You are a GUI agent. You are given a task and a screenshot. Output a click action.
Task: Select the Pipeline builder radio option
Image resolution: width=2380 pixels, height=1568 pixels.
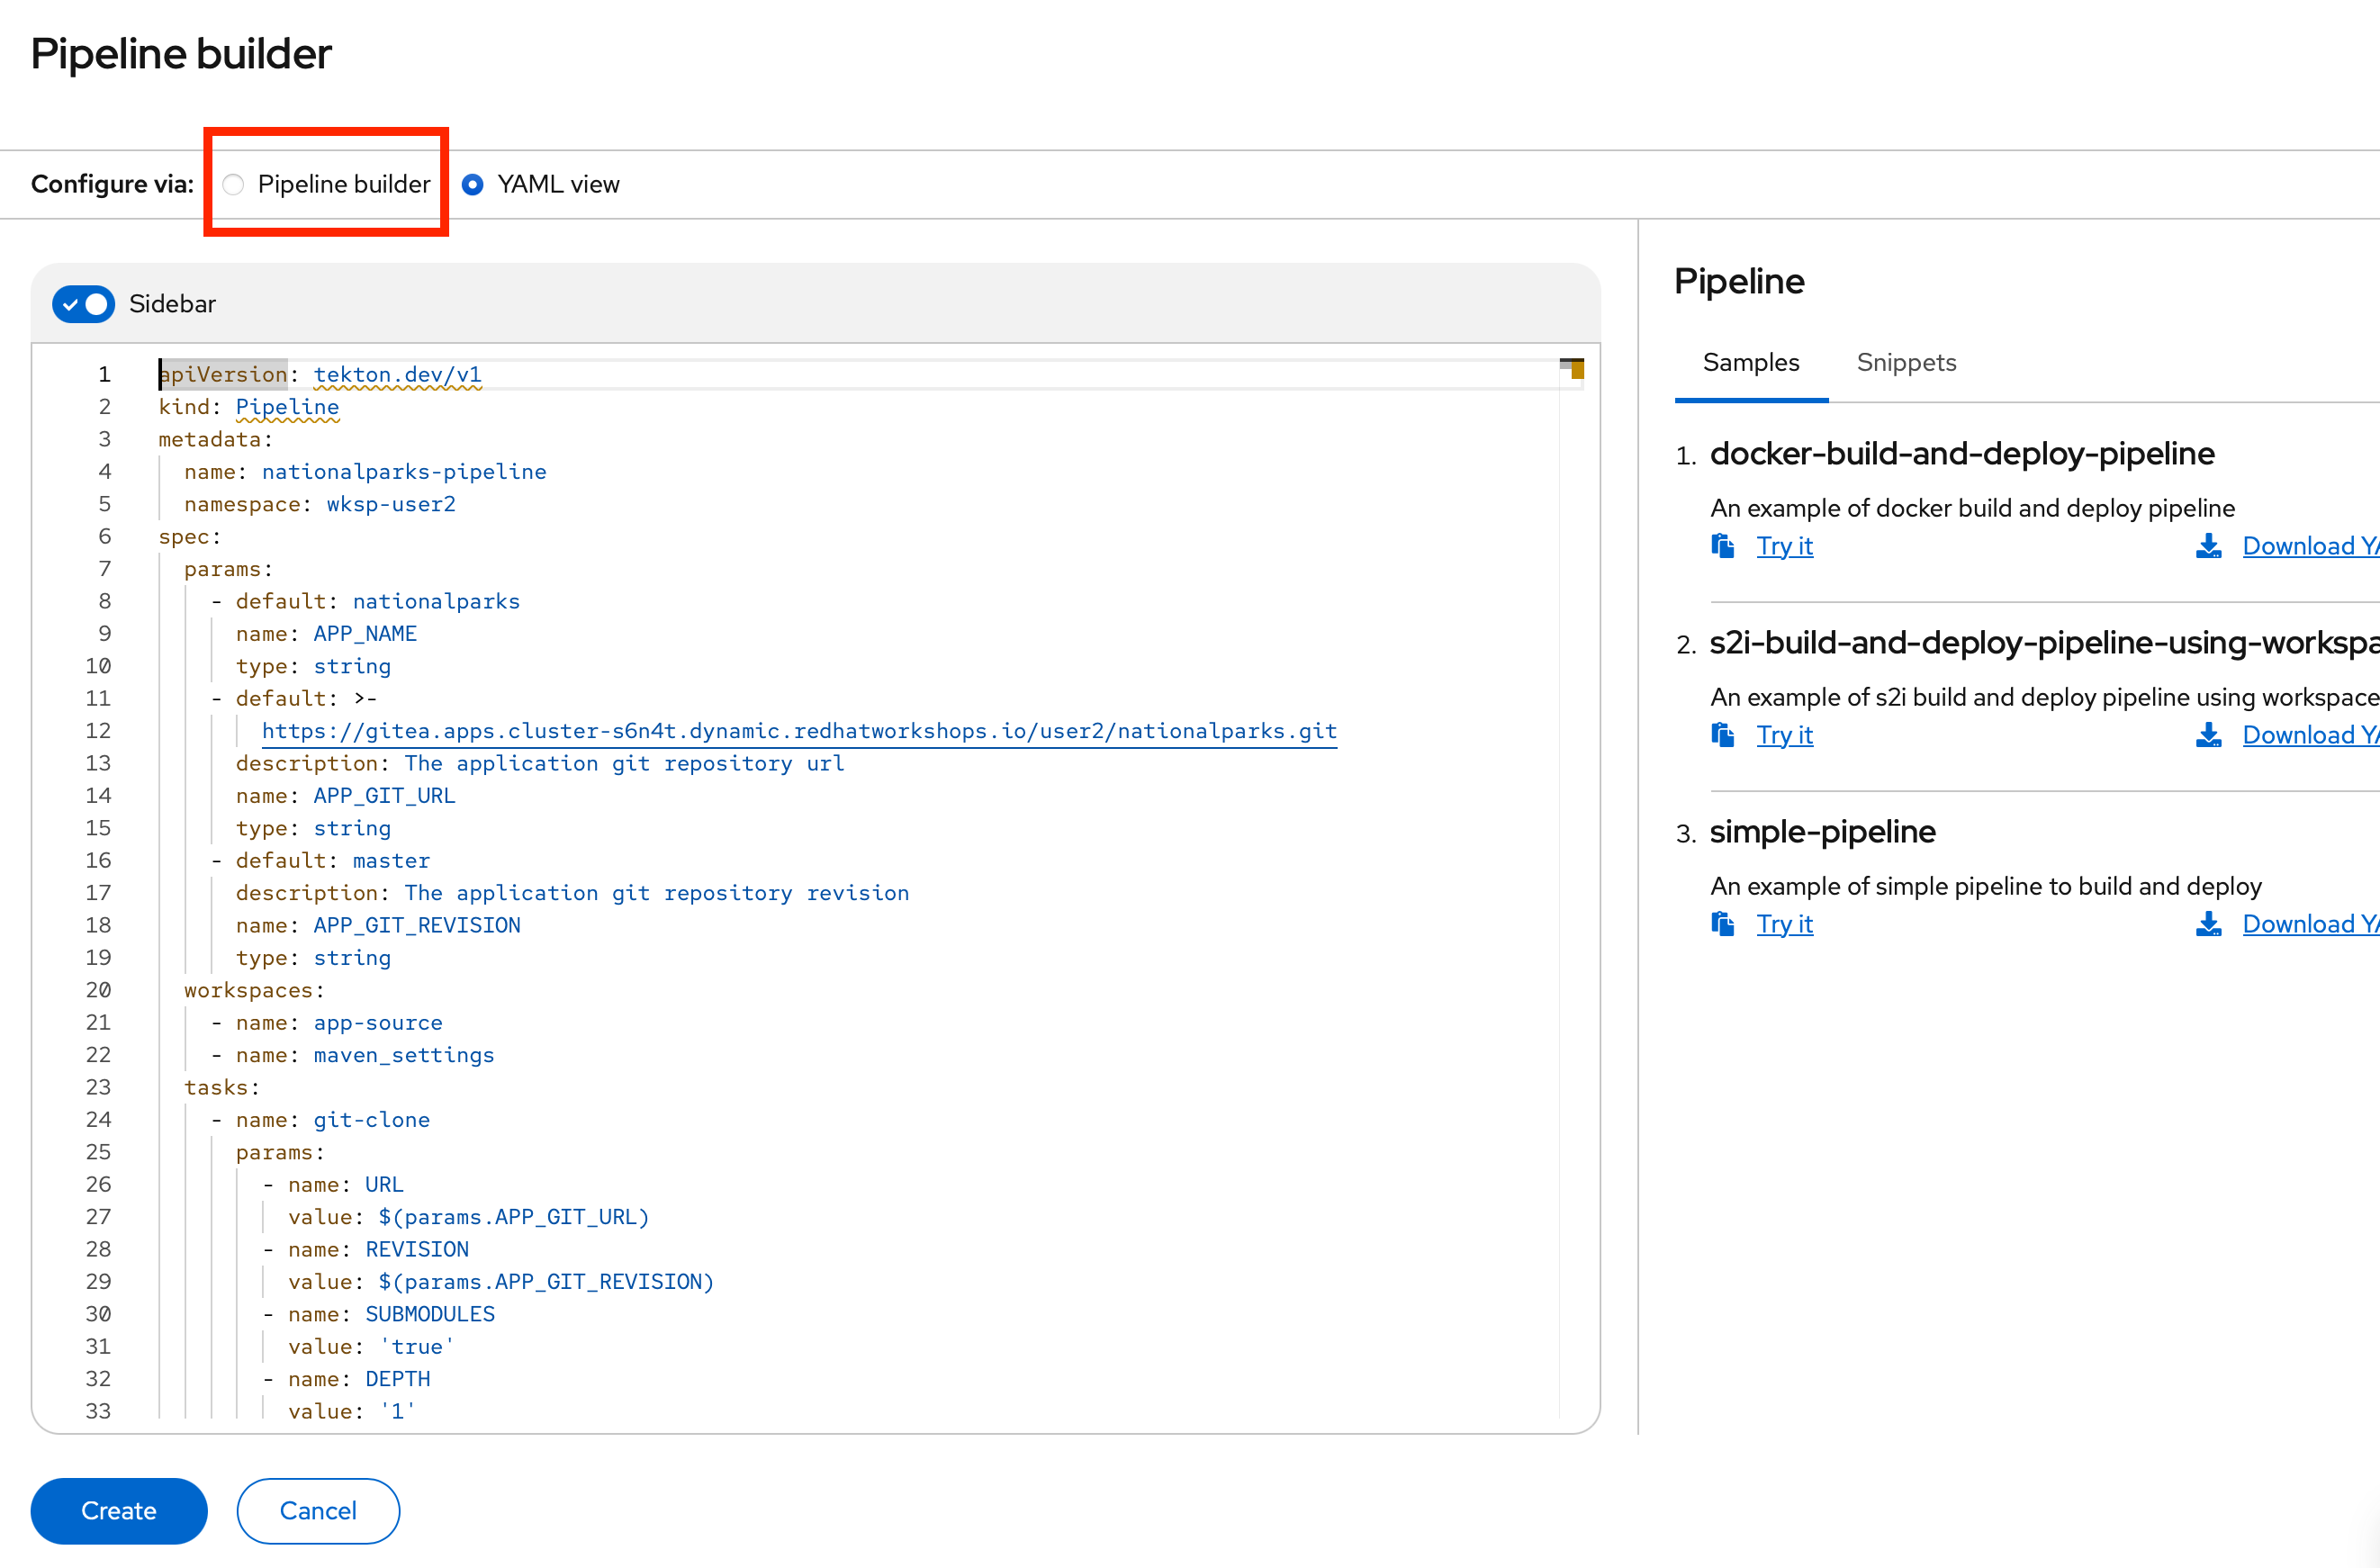pos(233,185)
